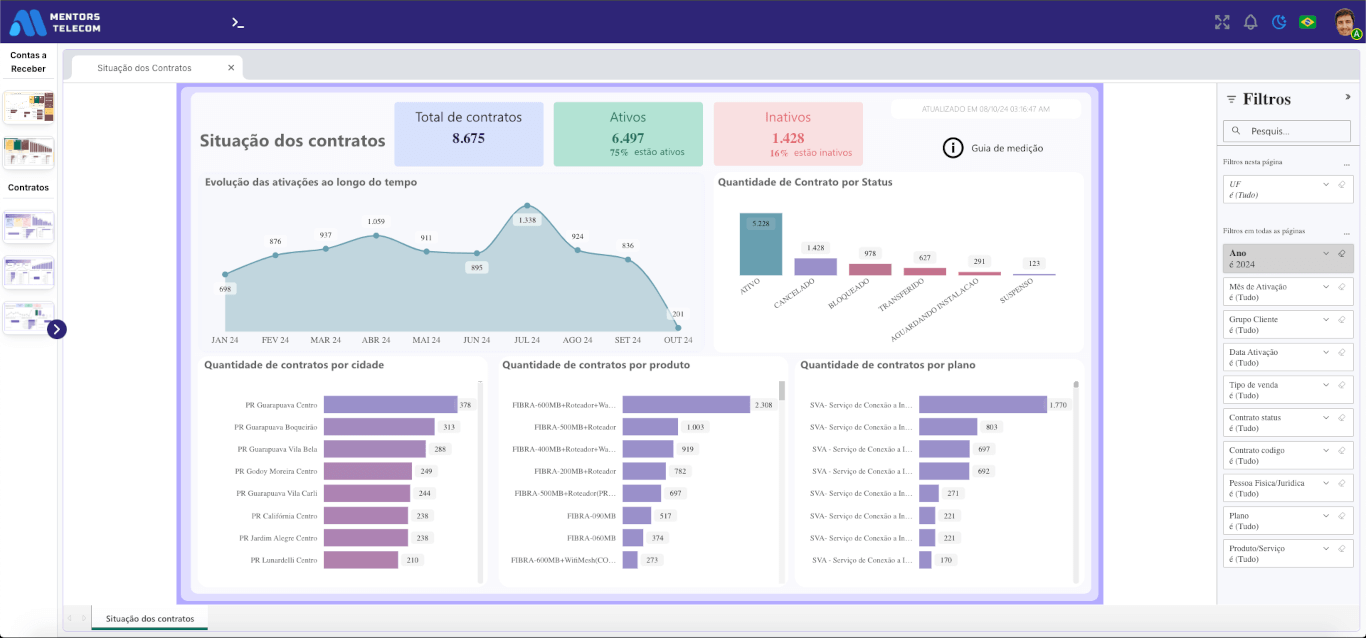Expand the left sidebar with arrow button

(57, 329)
